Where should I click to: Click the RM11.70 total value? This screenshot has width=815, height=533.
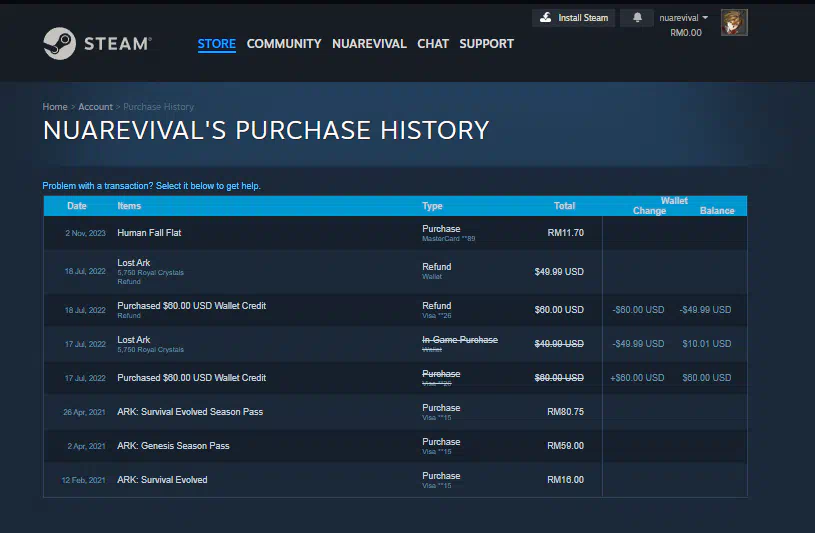tap(566, 233)
